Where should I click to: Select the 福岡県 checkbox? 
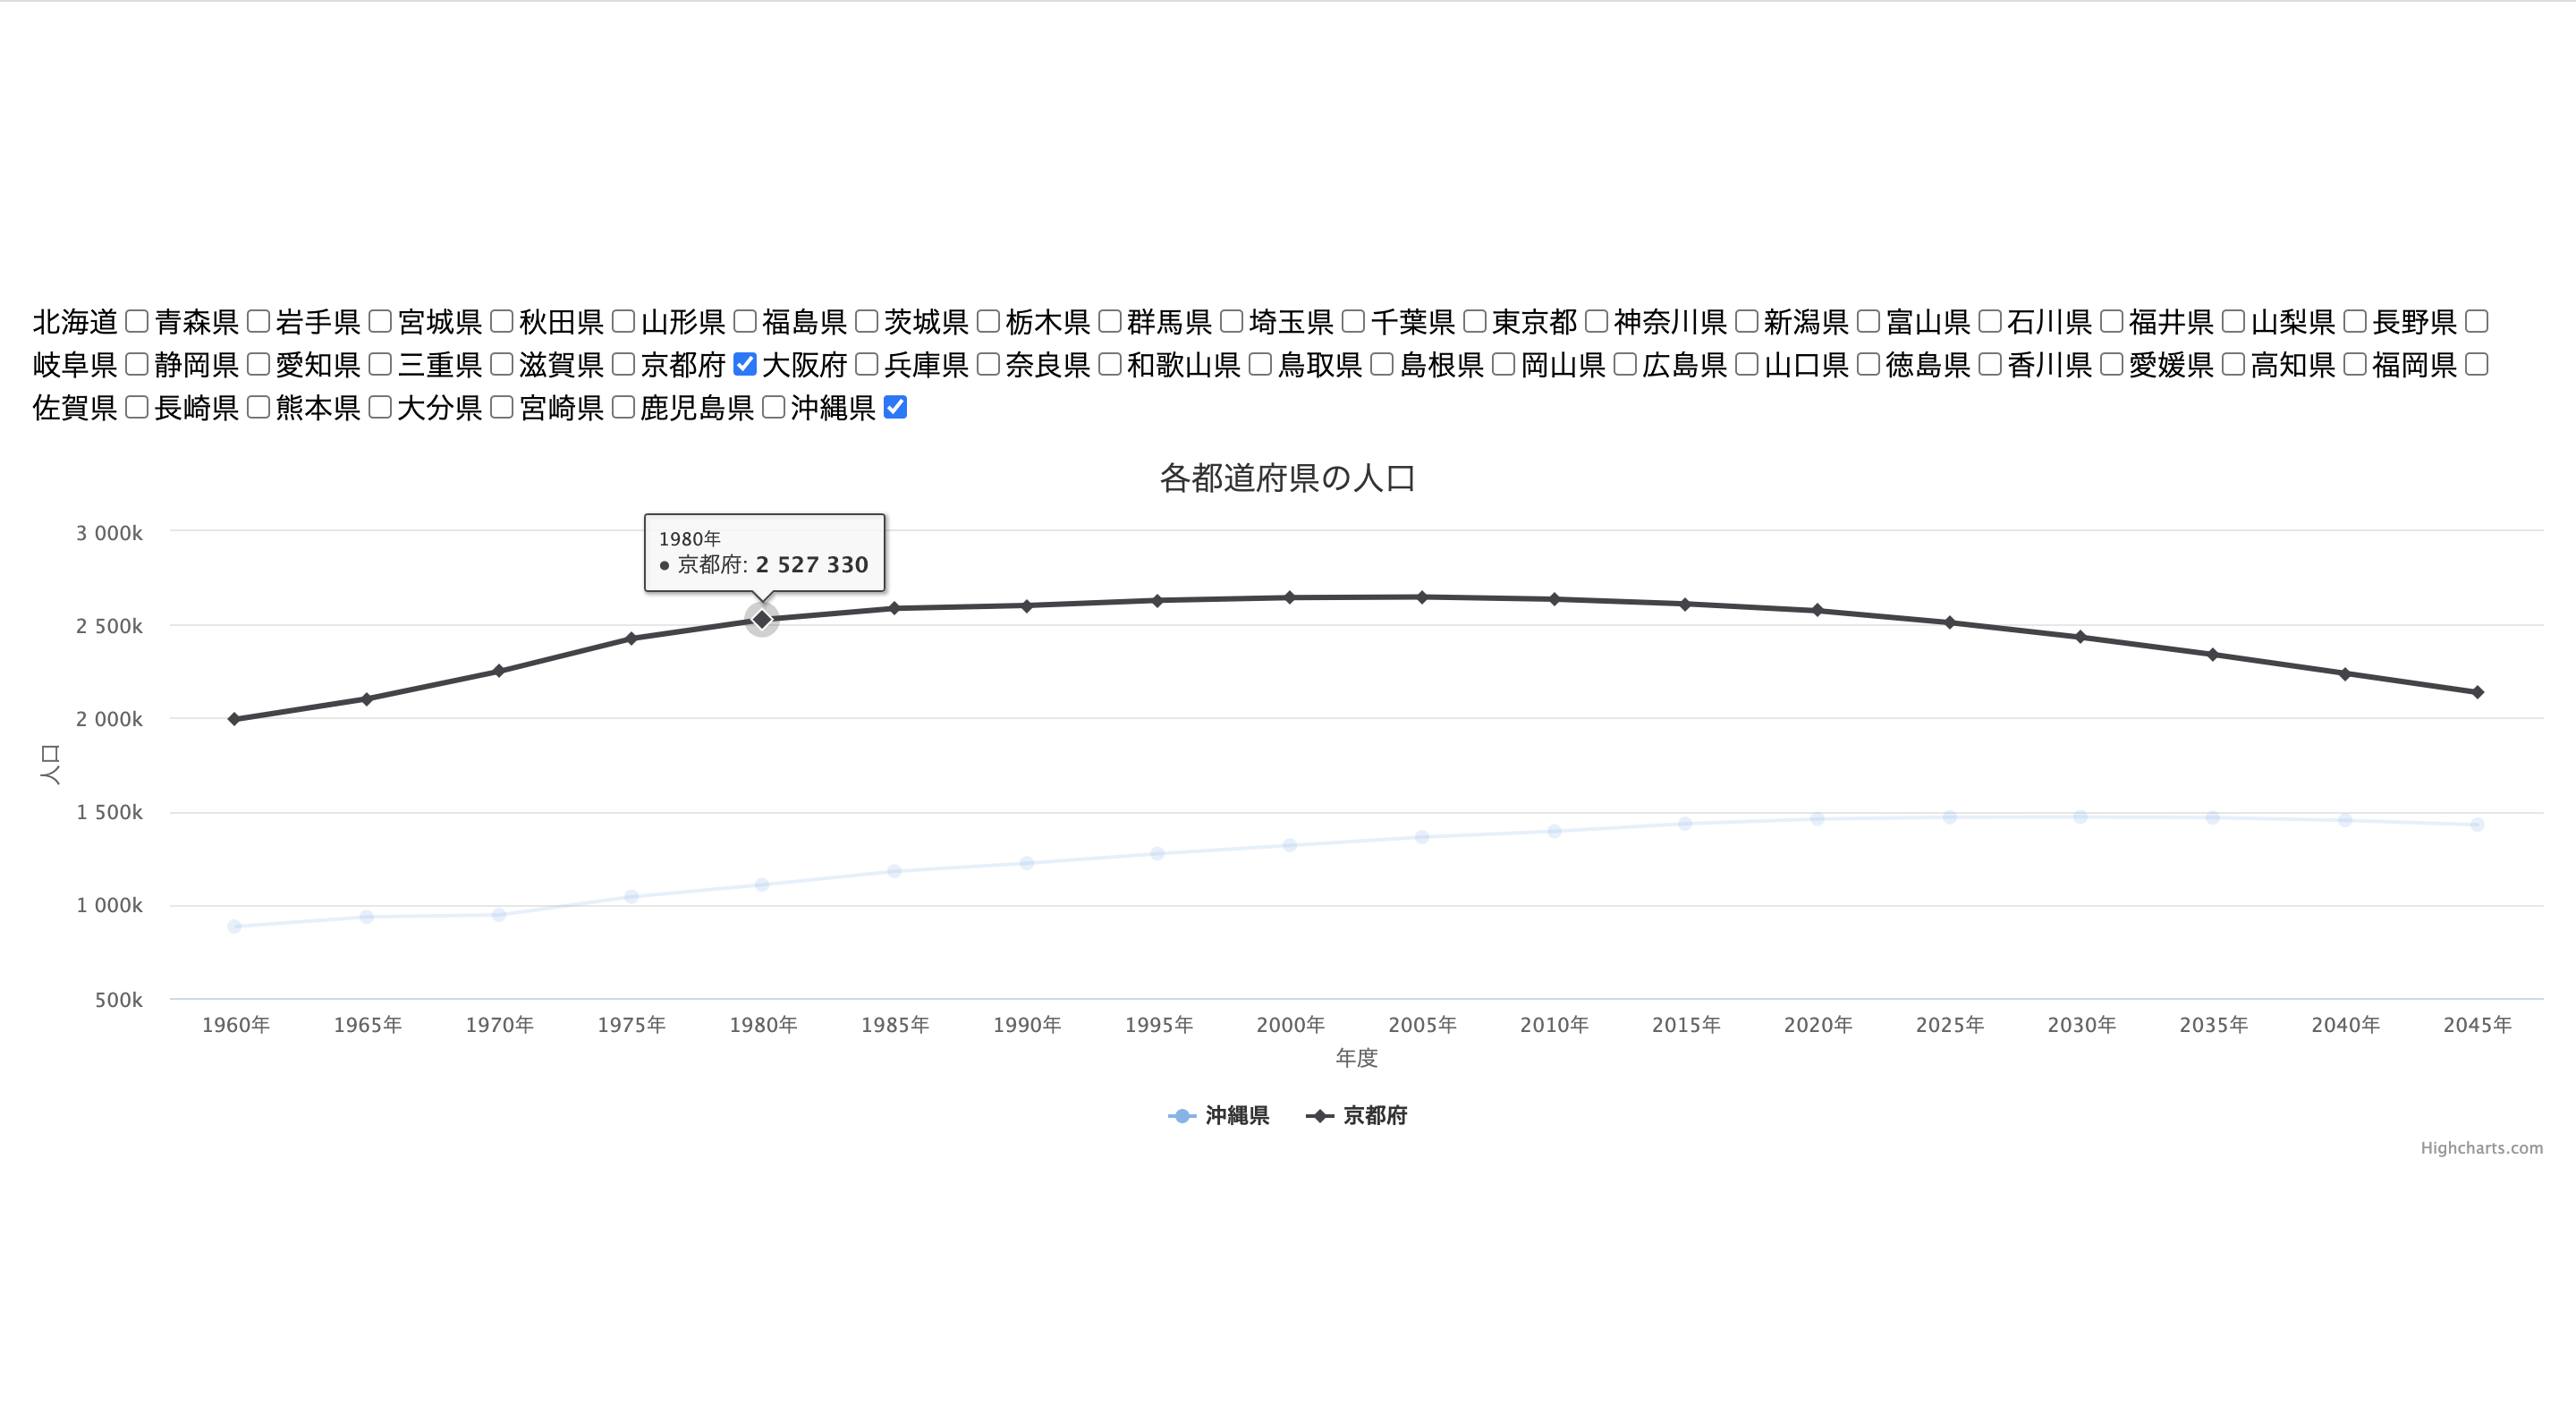coord(2476,365)
